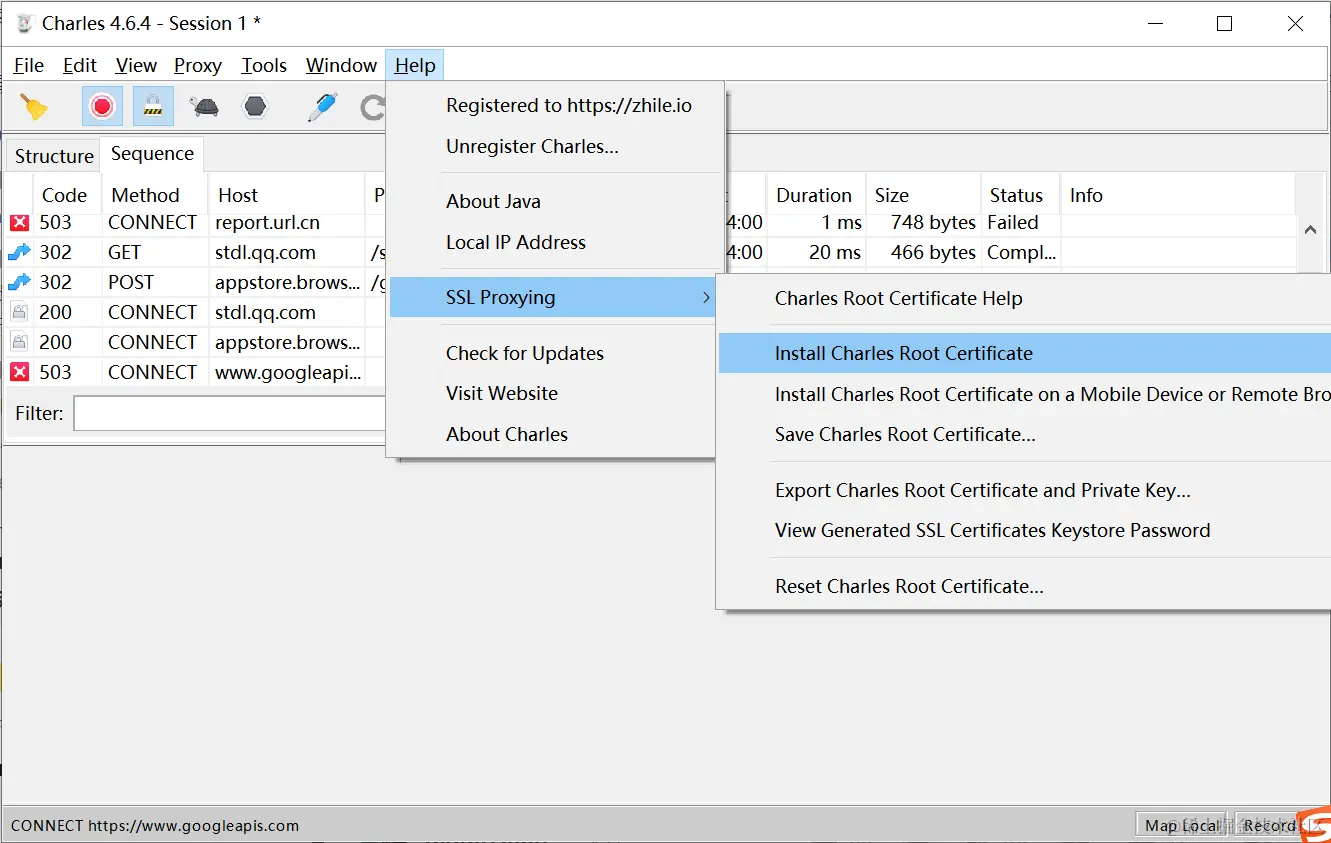
Task: Sort by the Code column header
Action: [65, 195]
